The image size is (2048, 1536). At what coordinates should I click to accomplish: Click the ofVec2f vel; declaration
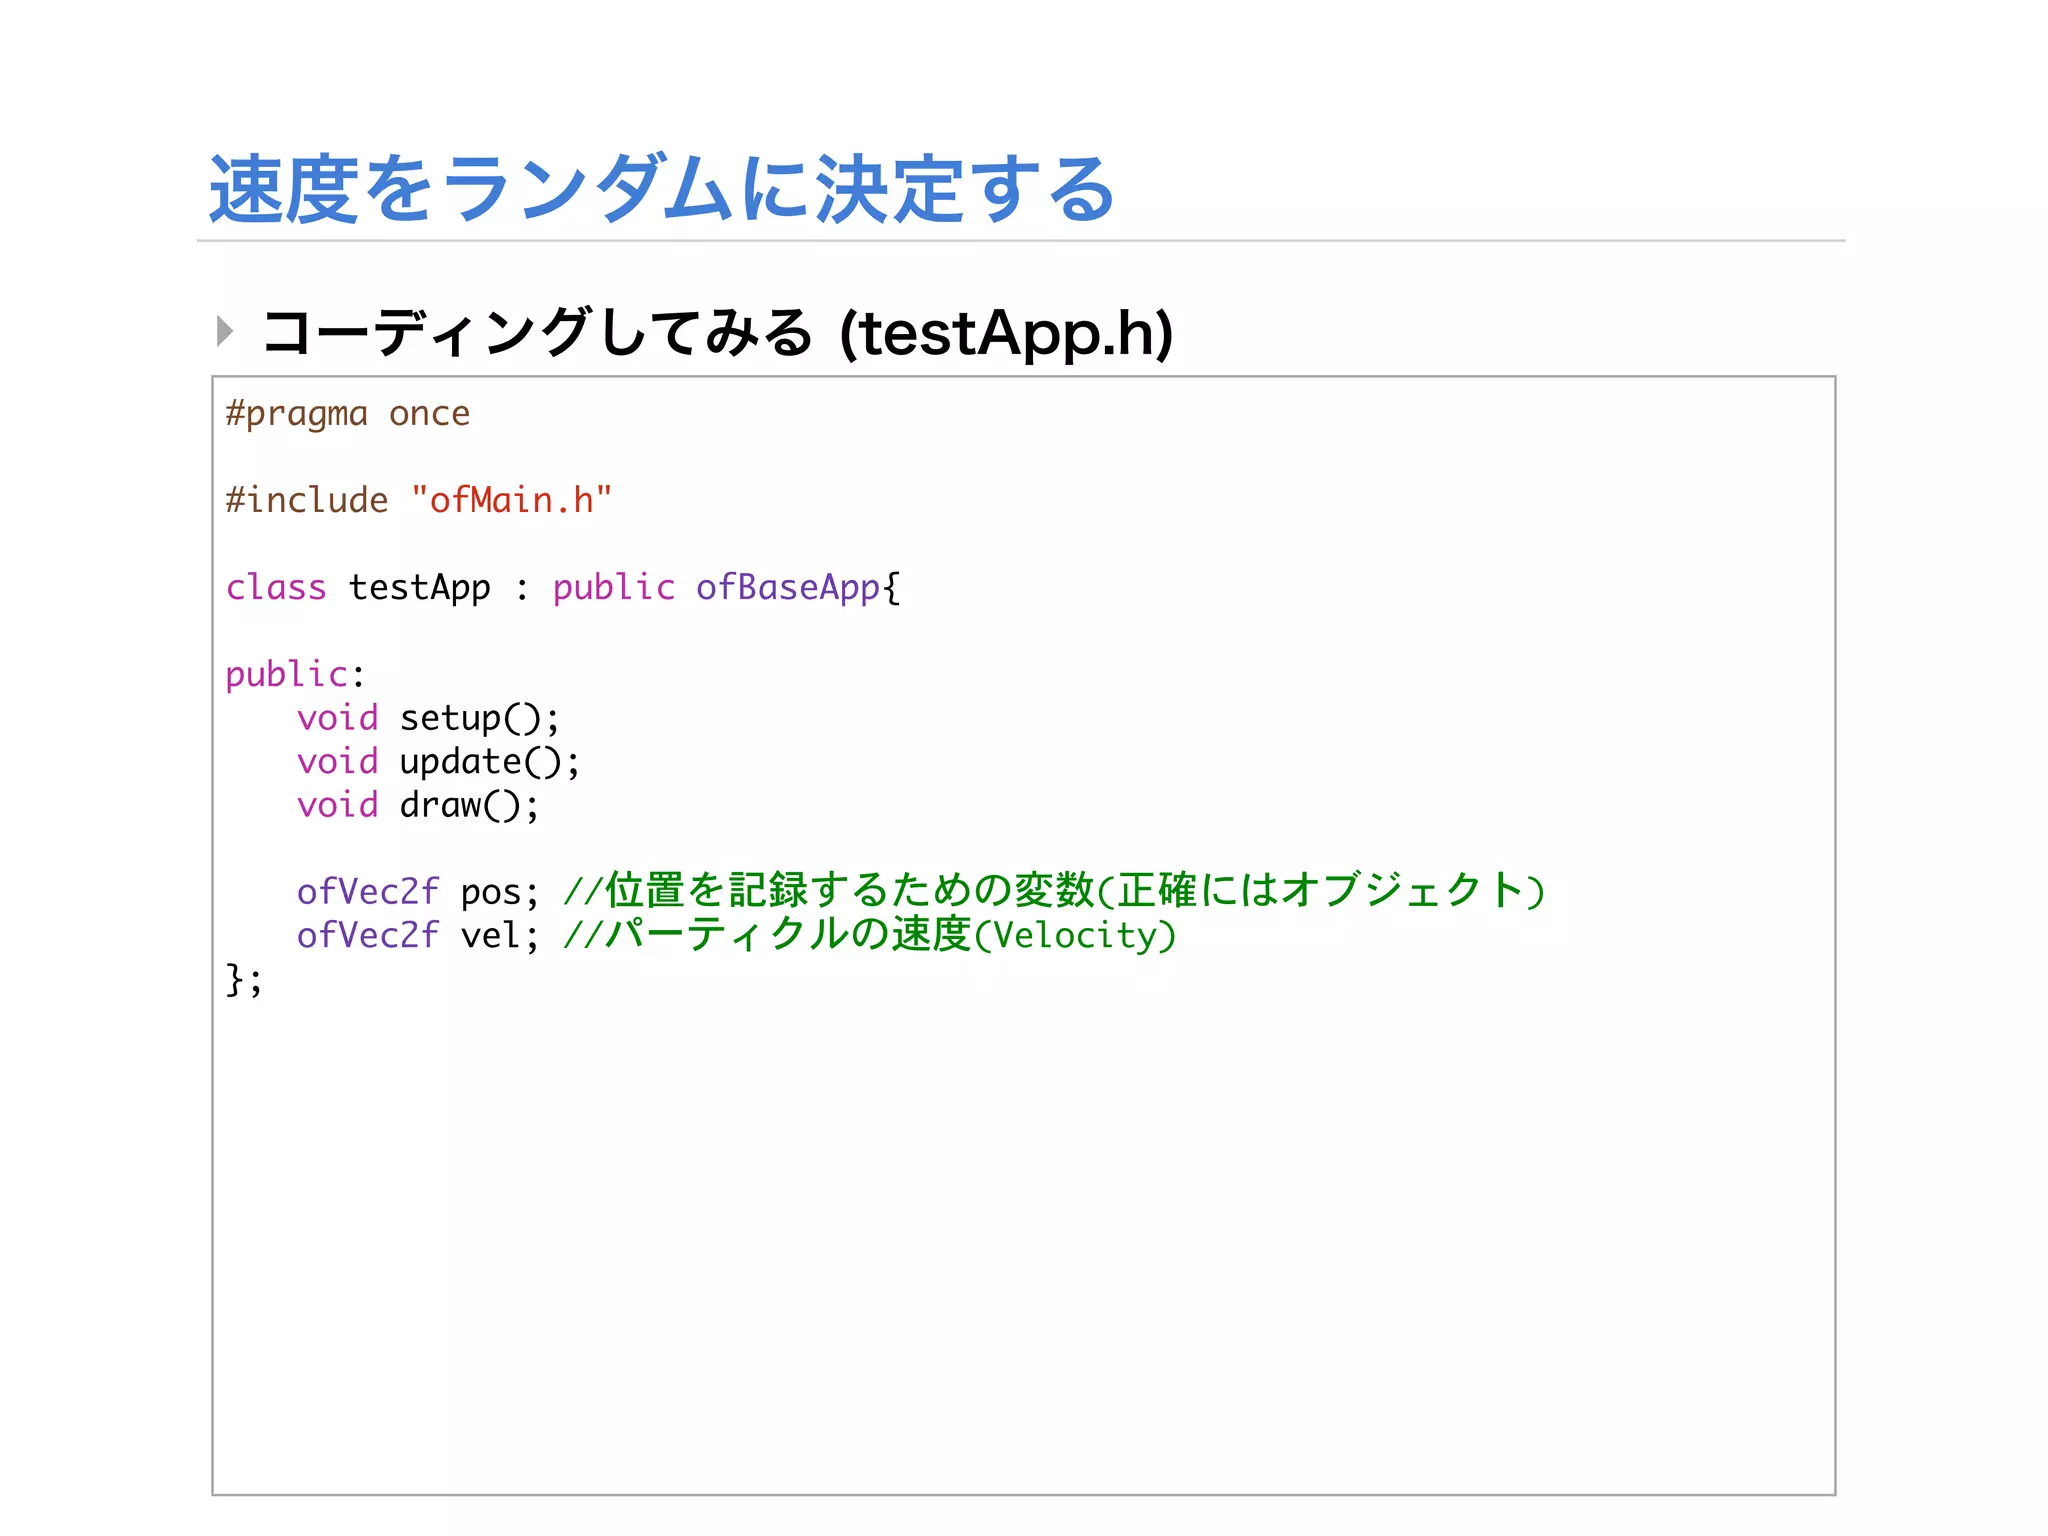418,936
